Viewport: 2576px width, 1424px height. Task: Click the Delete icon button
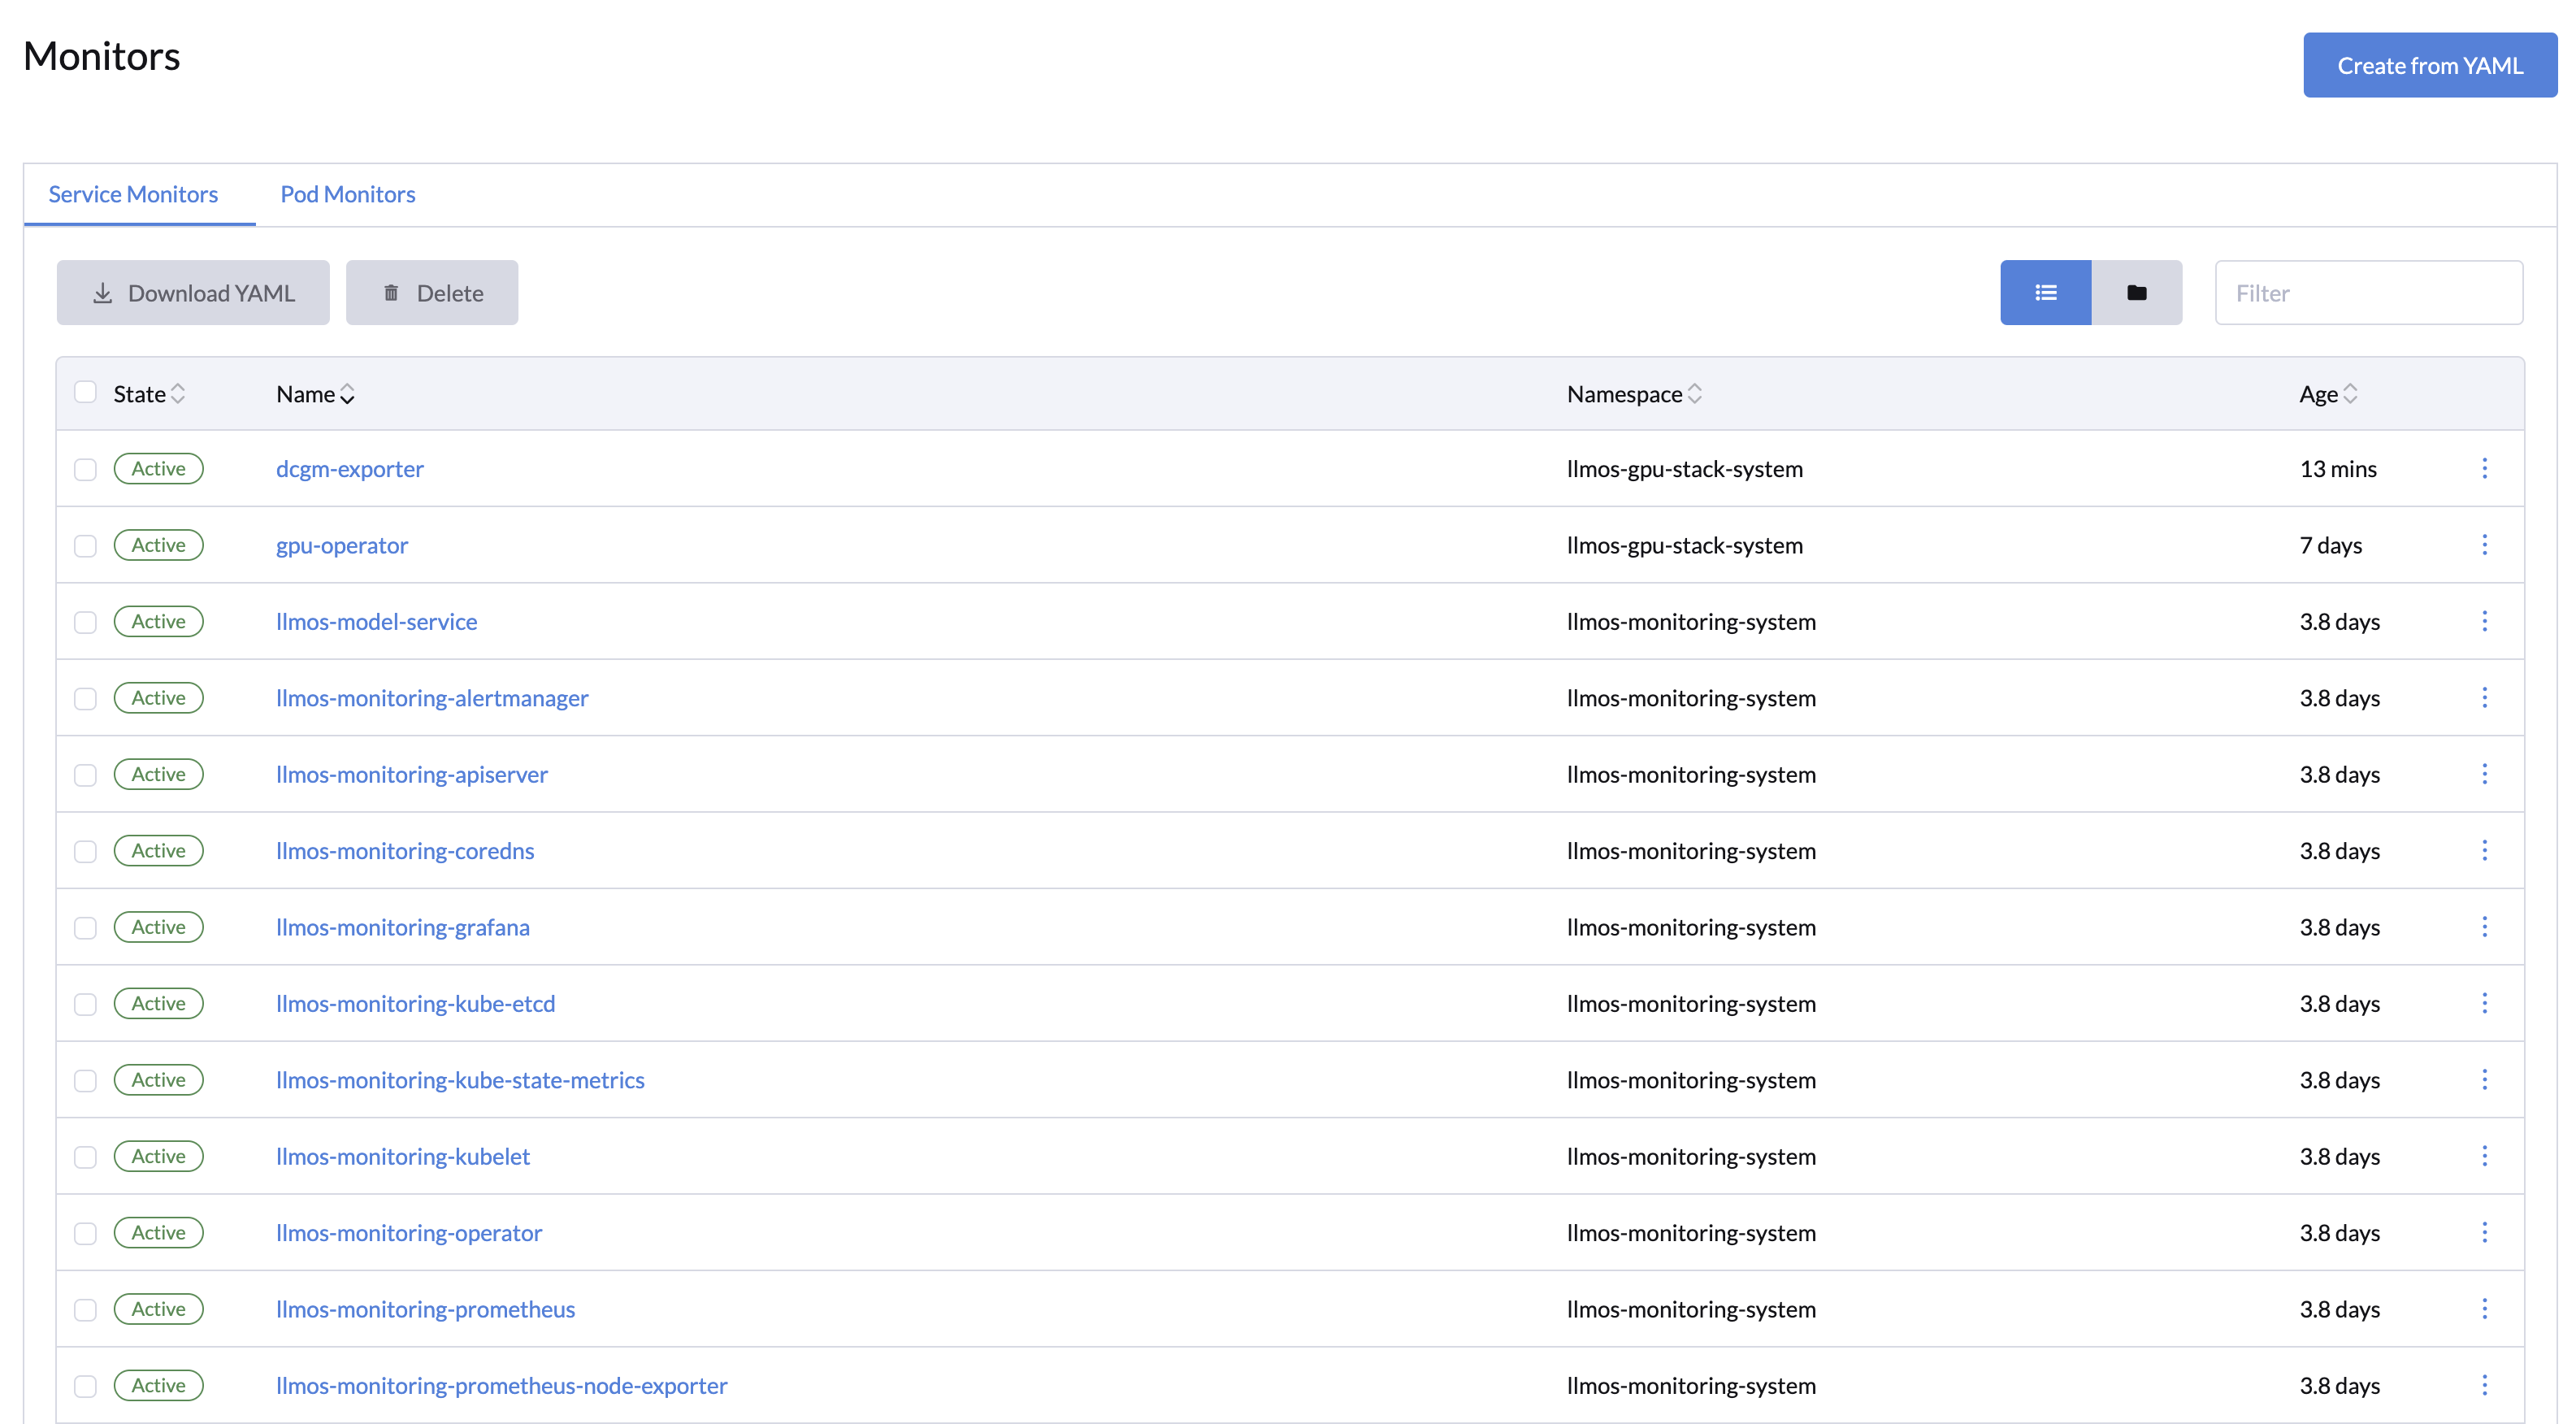point(431,291)
